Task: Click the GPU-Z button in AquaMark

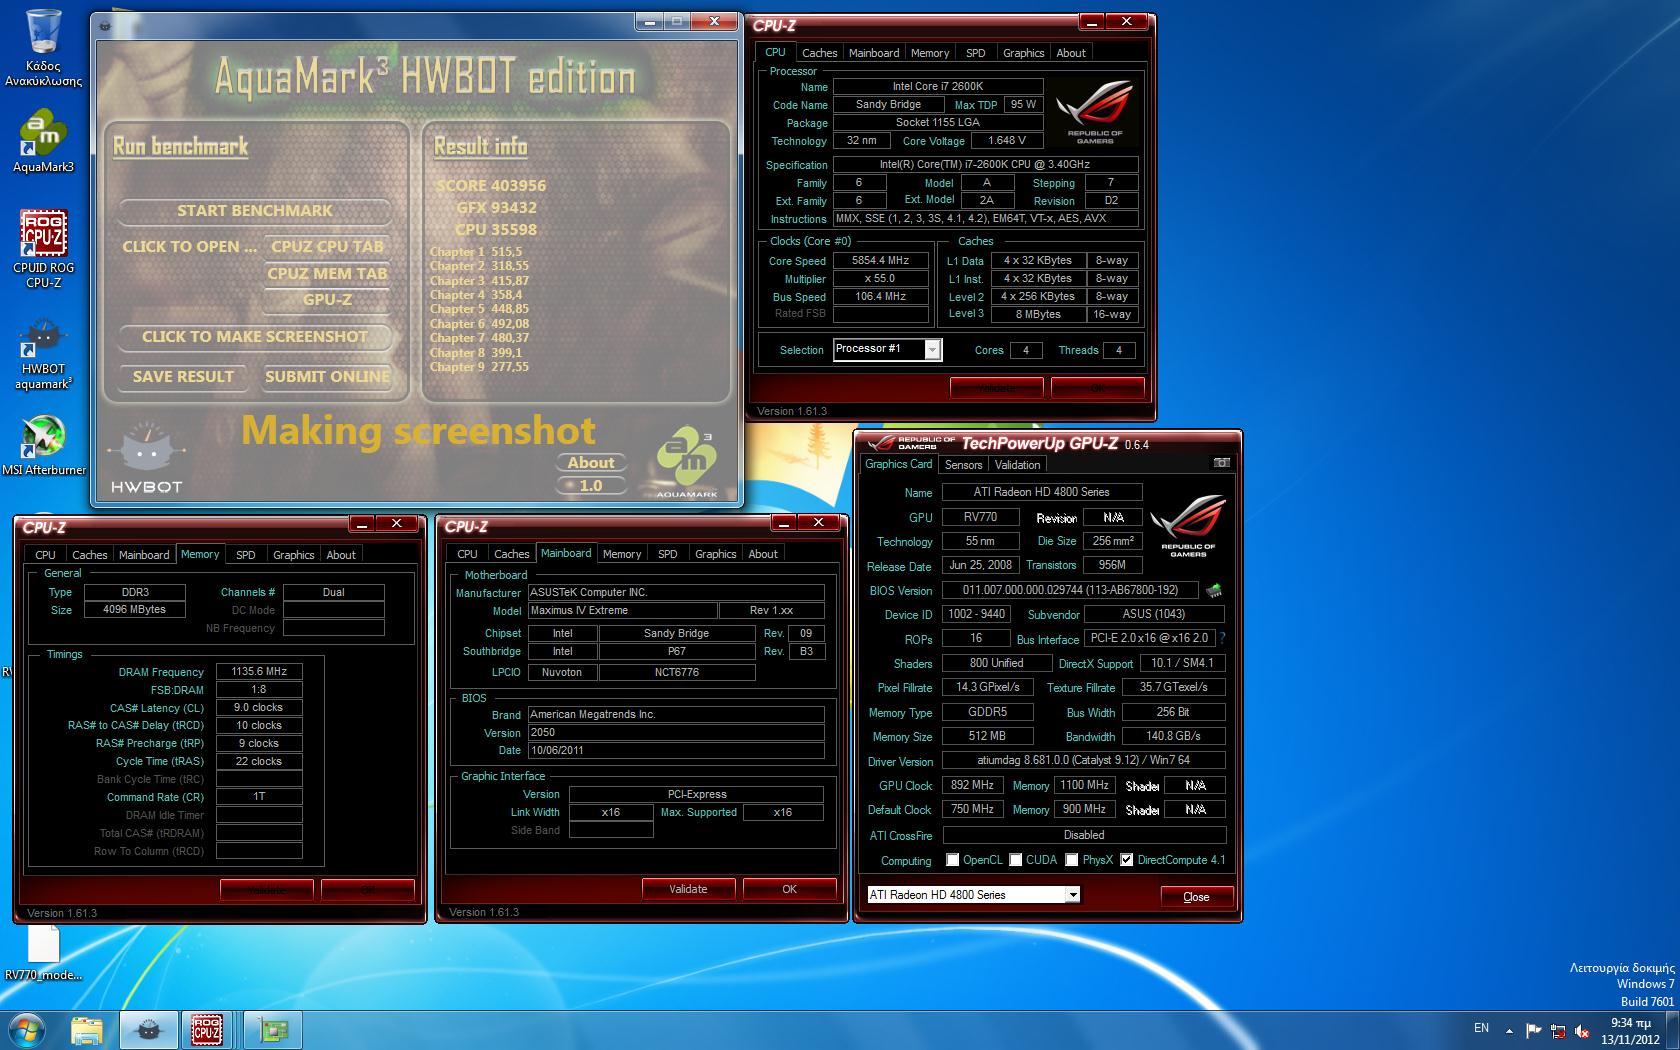Action: point(327,300)
